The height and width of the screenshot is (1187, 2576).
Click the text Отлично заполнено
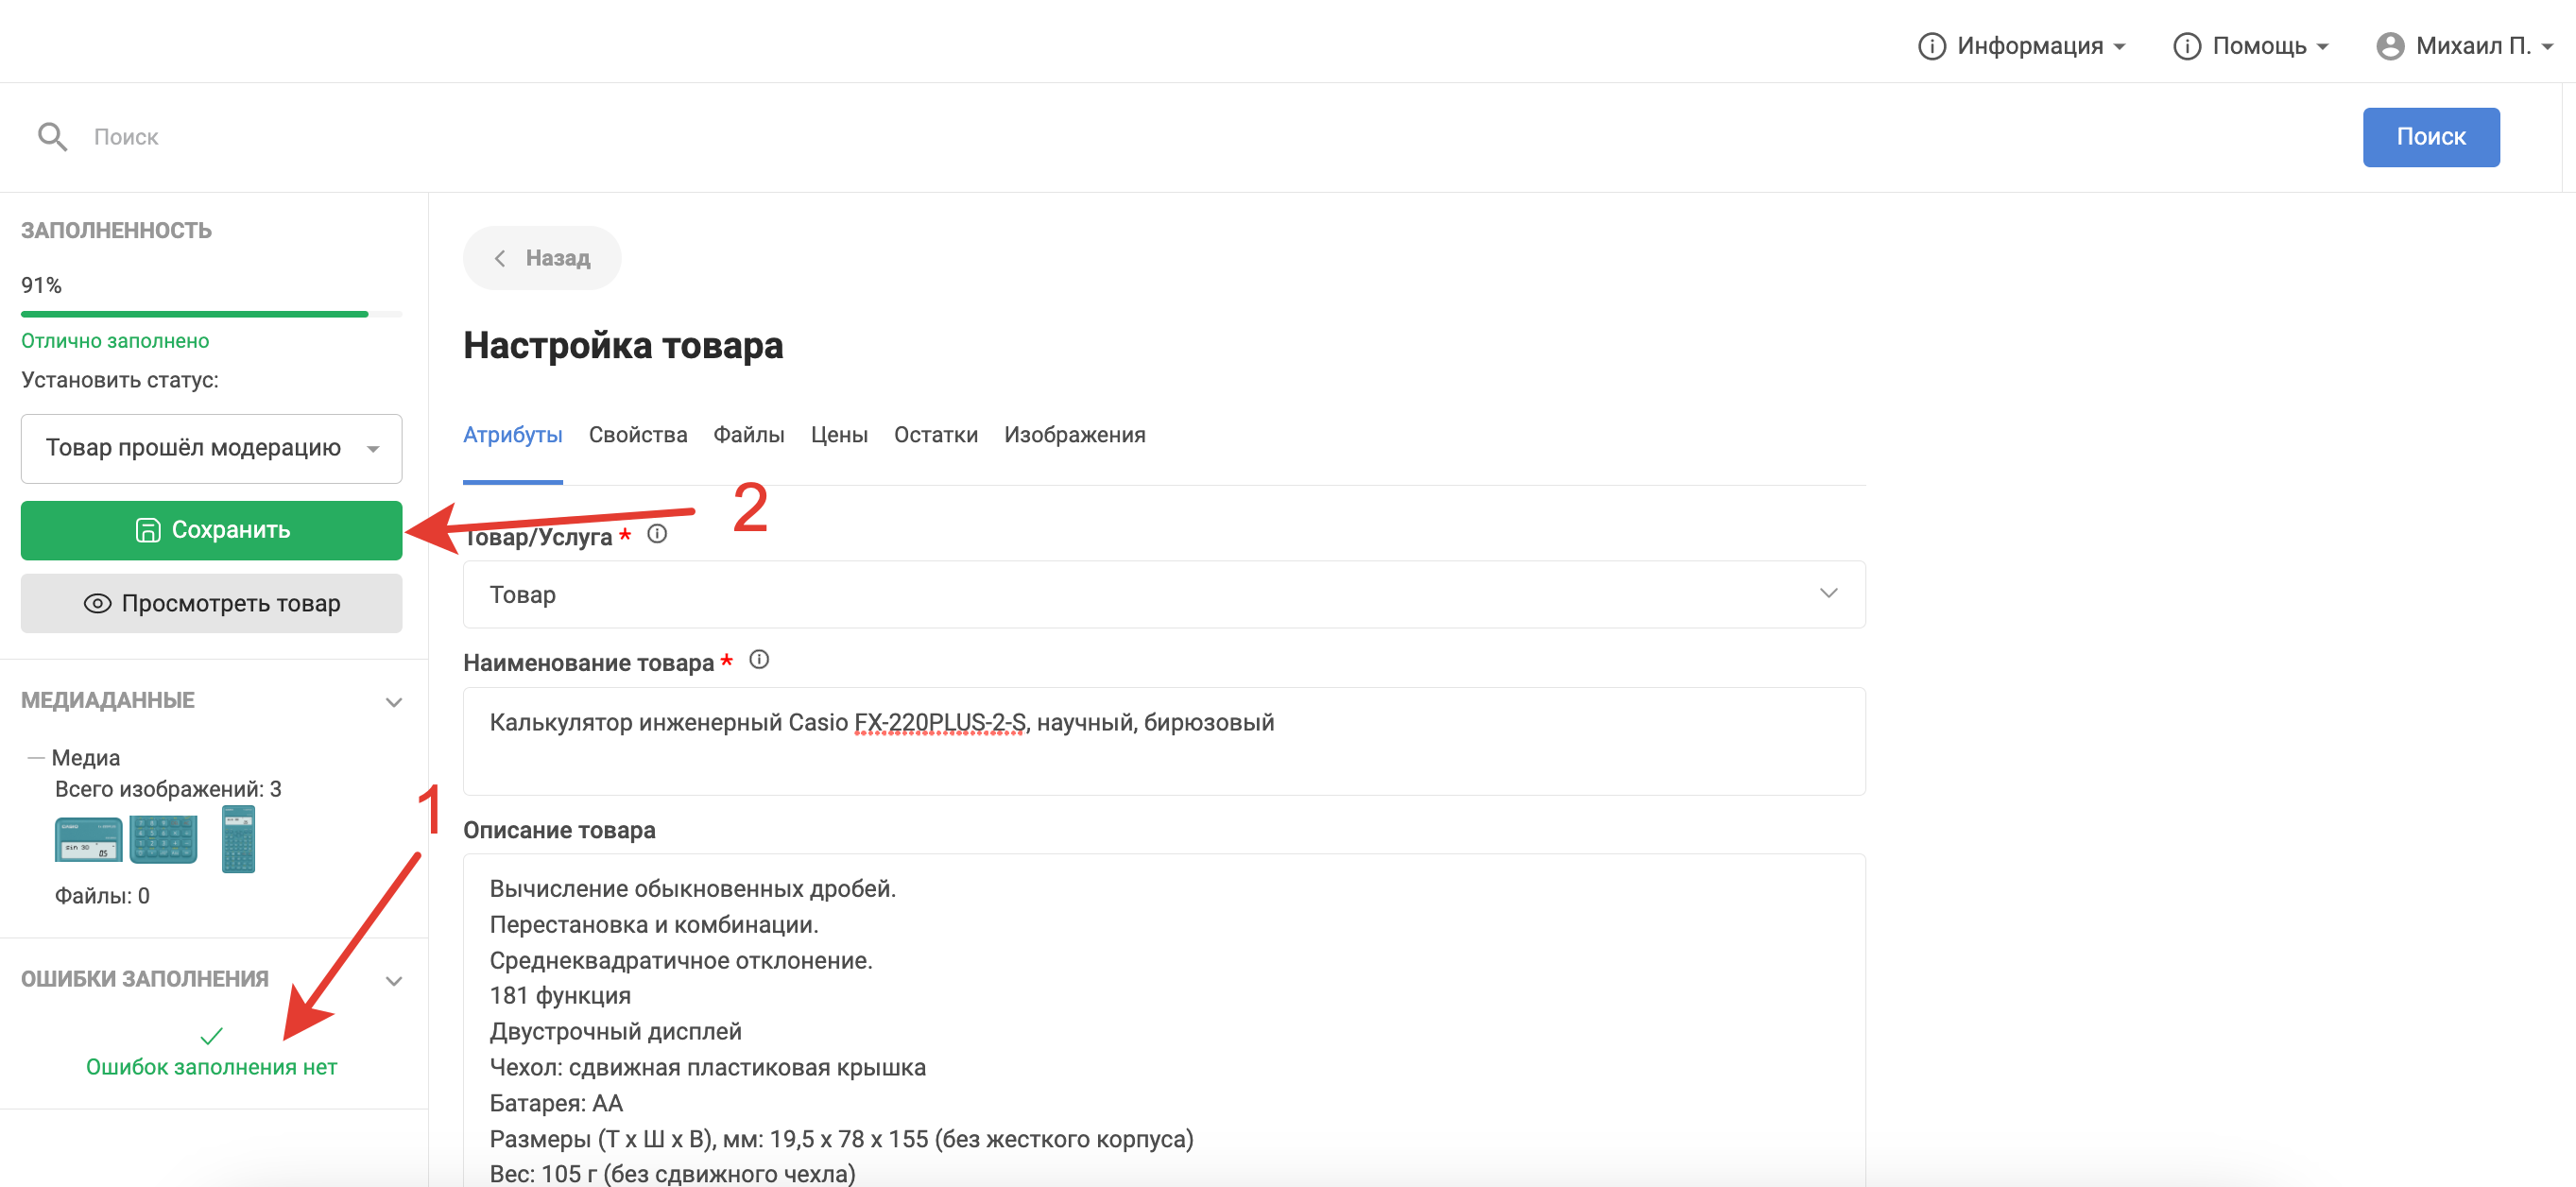point(115,341)
